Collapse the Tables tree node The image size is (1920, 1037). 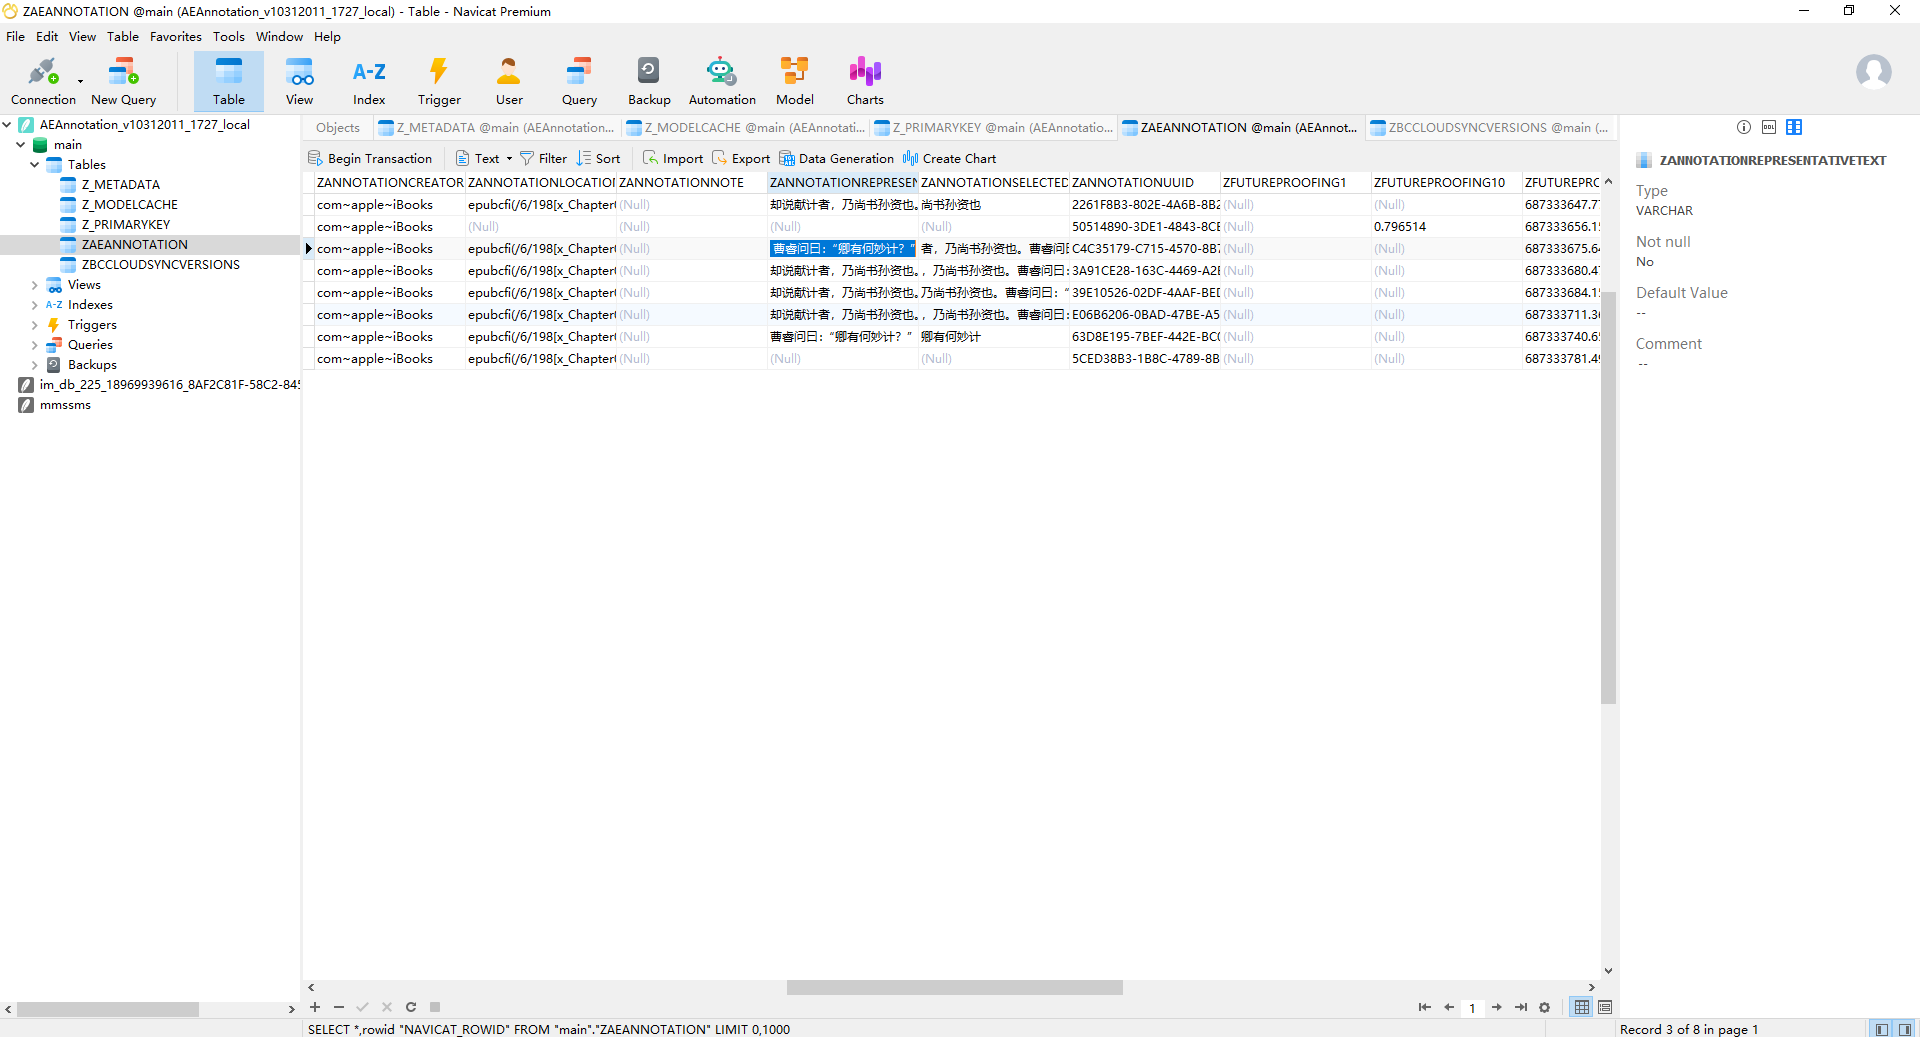point(35,165)
